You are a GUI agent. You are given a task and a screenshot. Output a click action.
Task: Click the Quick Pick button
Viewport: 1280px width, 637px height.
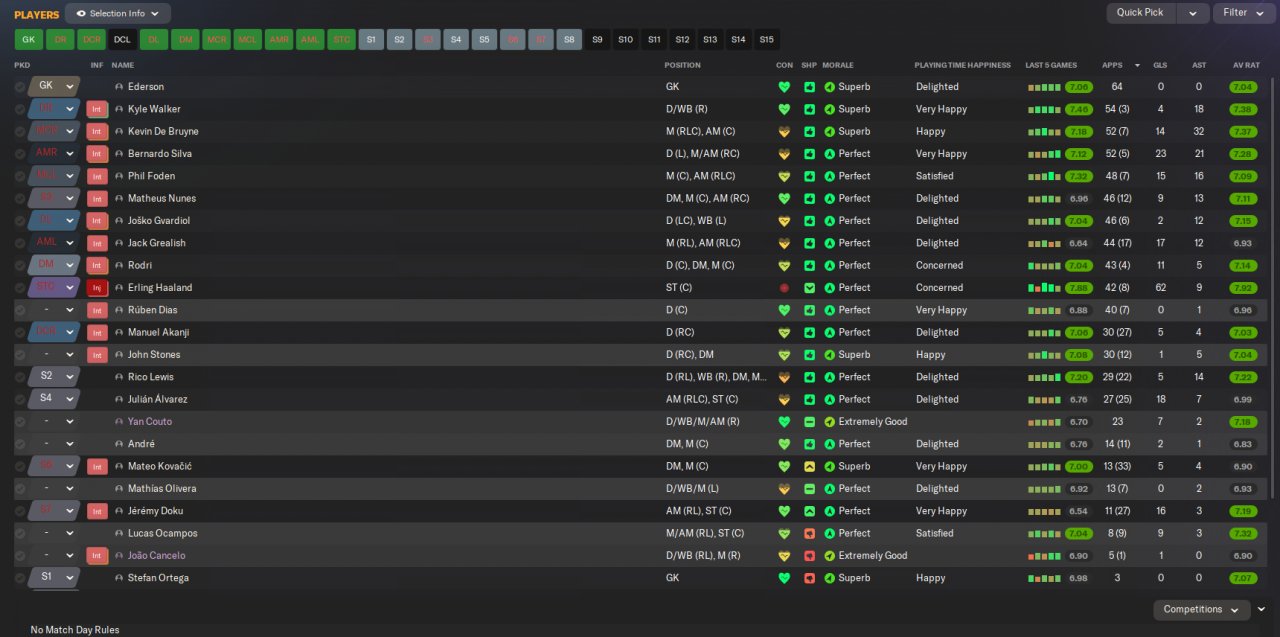click(x=1140, y=13)
